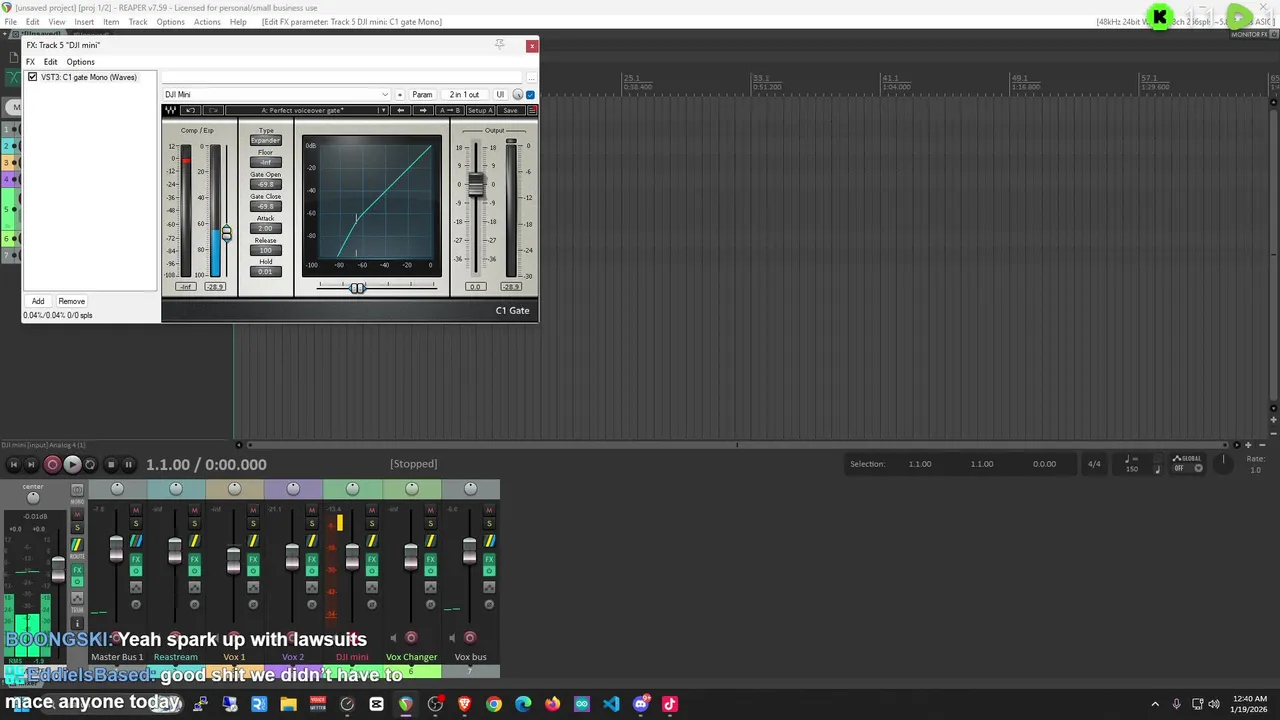Start playback with the transport Play button
Viewport: 1280px width, 720px height.
(72, 464)
